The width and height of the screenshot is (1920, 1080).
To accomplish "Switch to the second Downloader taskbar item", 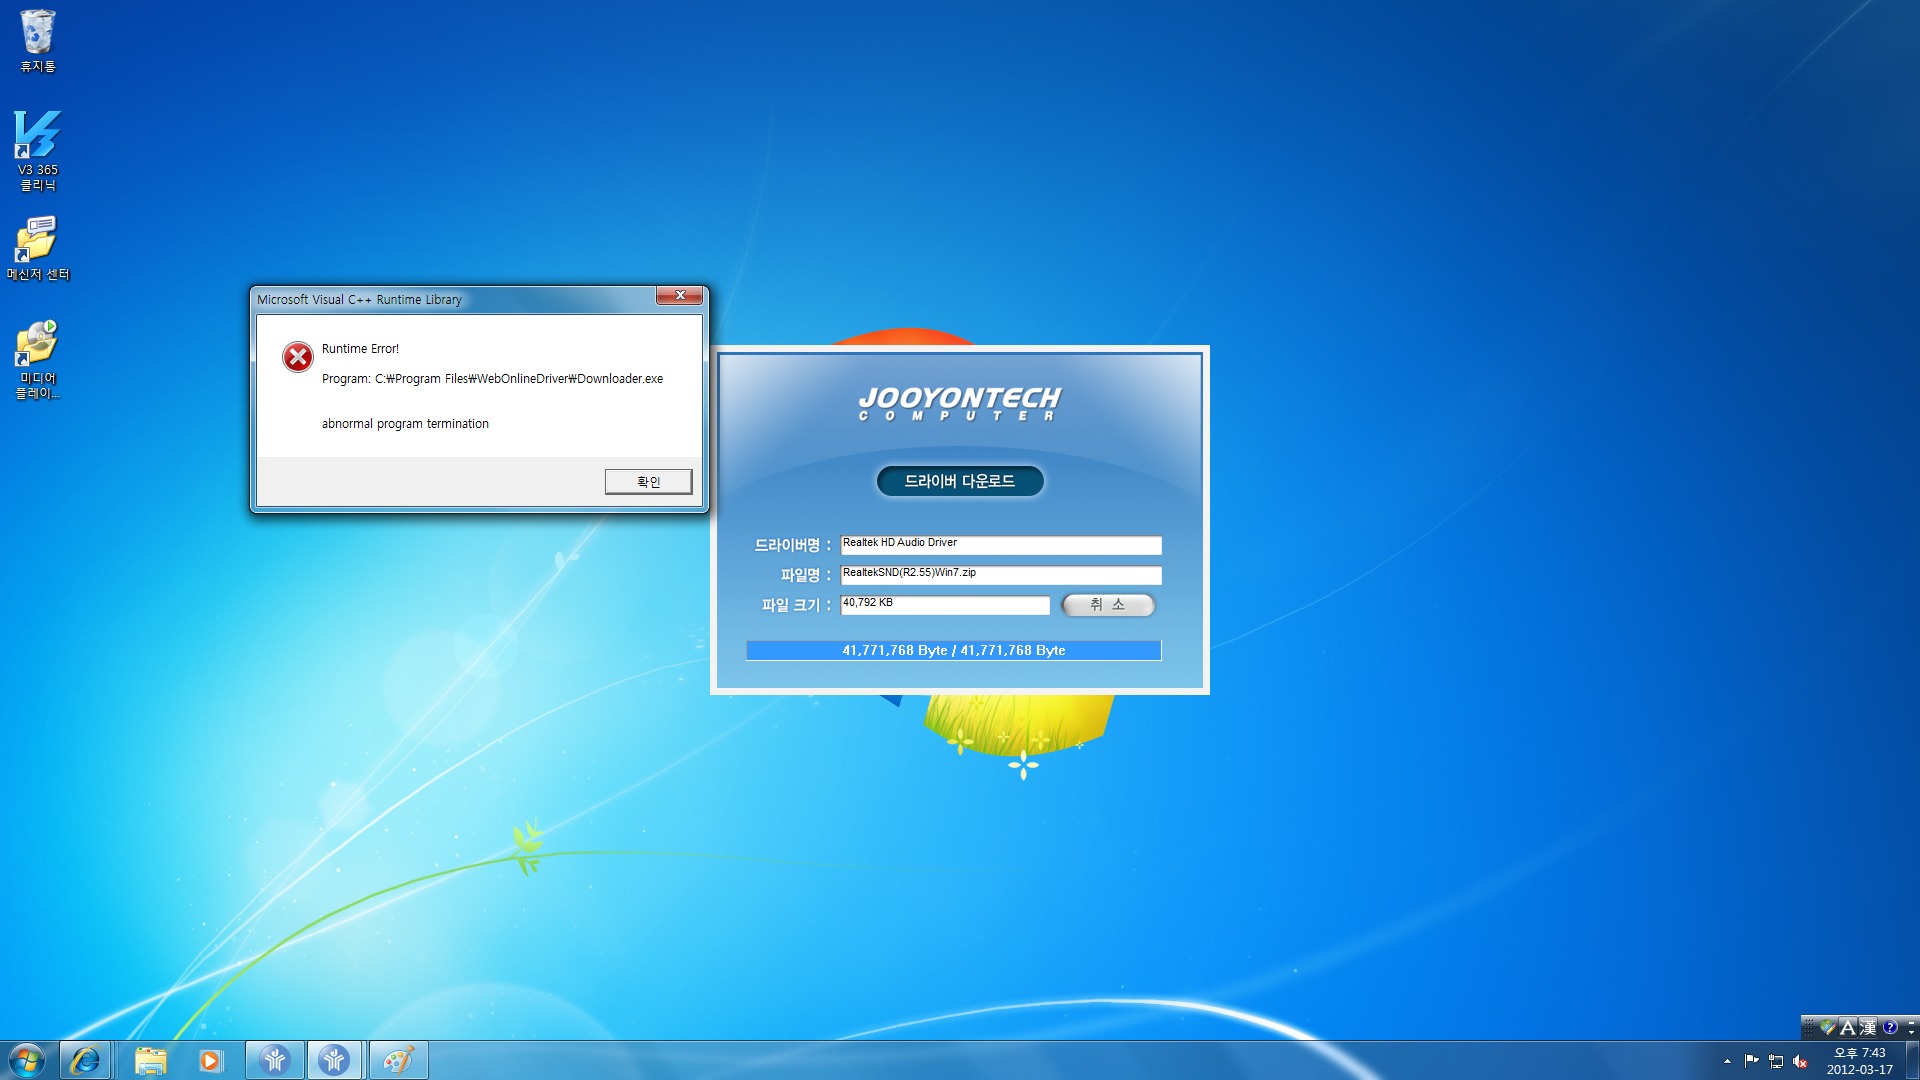I will (334, 1060).
